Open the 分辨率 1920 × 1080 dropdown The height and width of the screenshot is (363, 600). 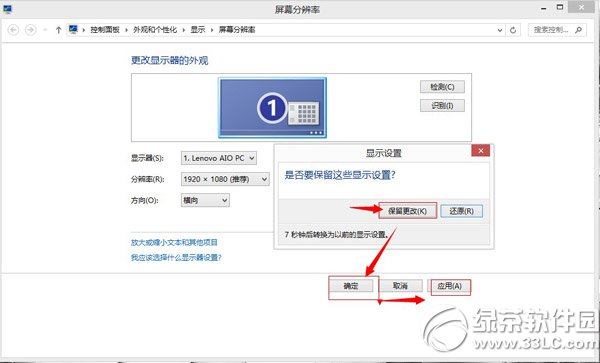tap(225, 179)
